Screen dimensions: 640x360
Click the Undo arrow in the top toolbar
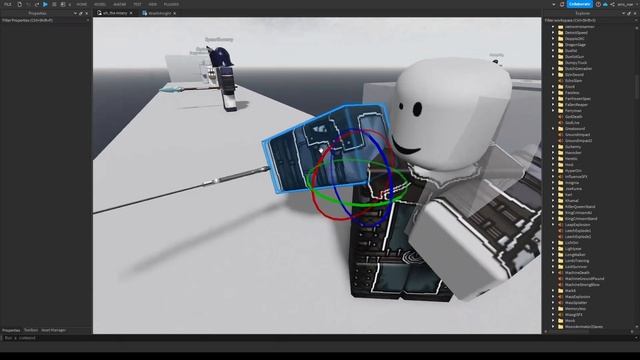point(28,4)
